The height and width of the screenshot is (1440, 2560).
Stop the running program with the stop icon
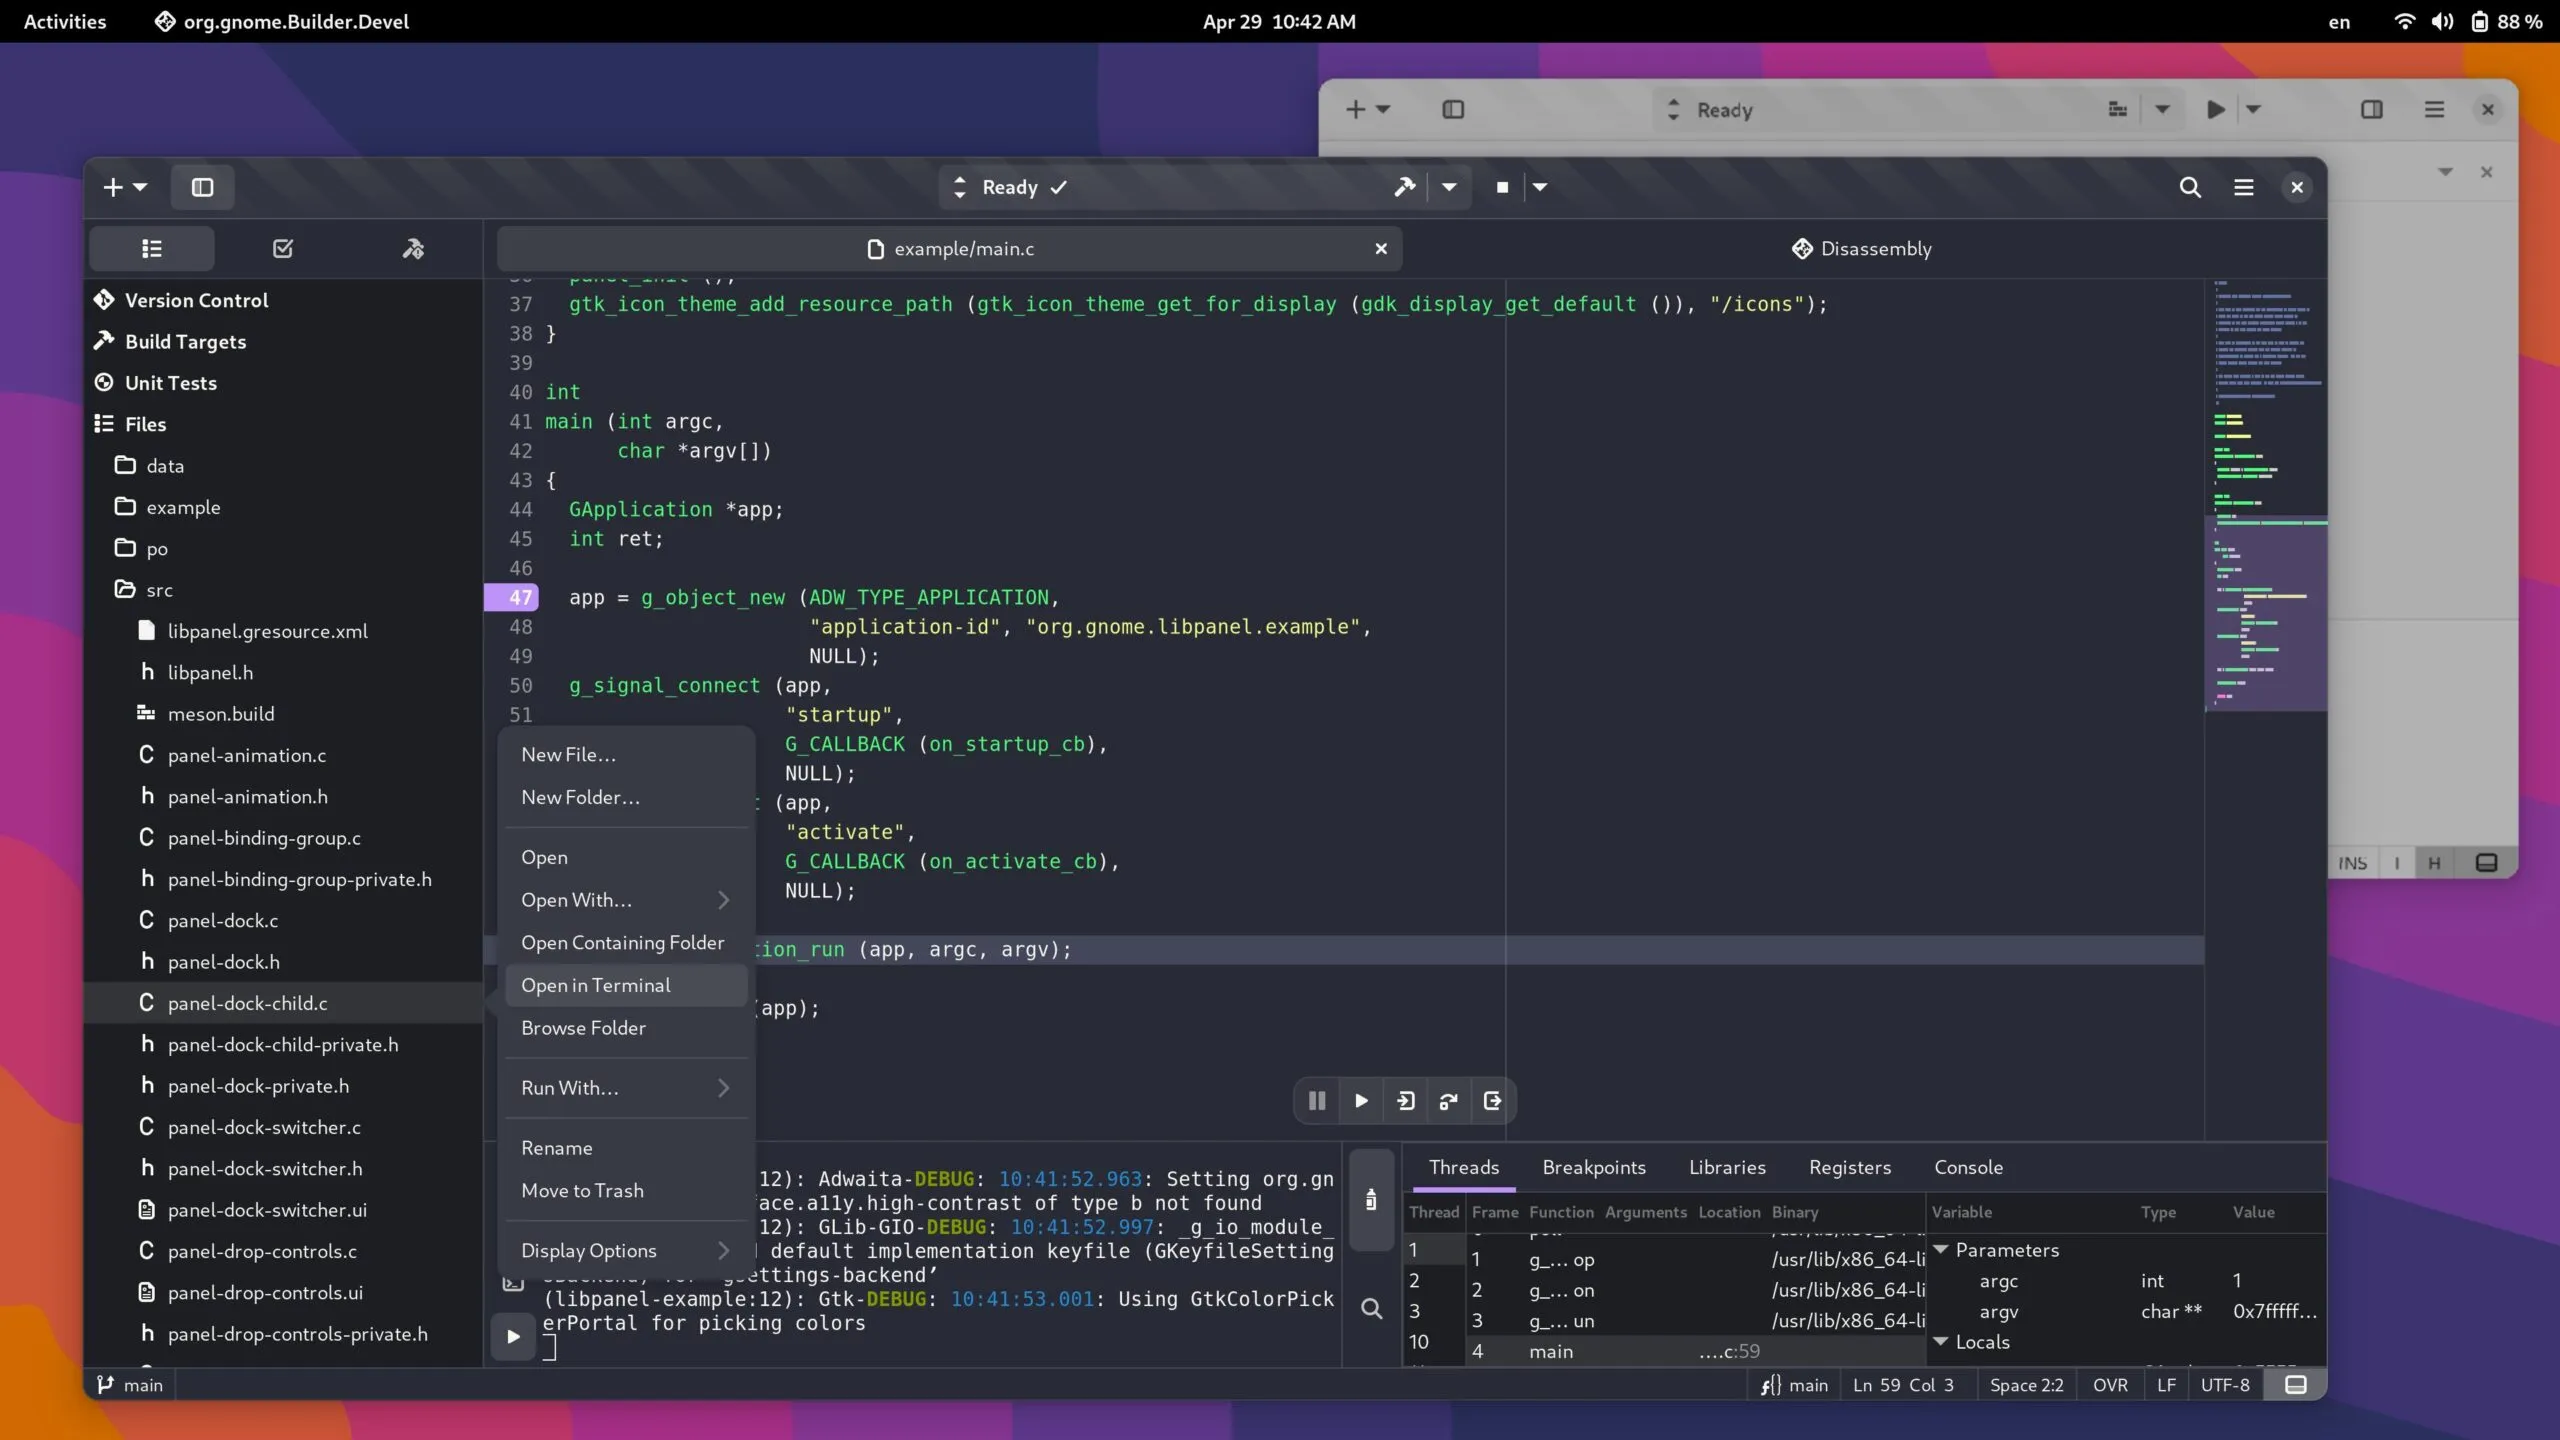[1502, 187]
